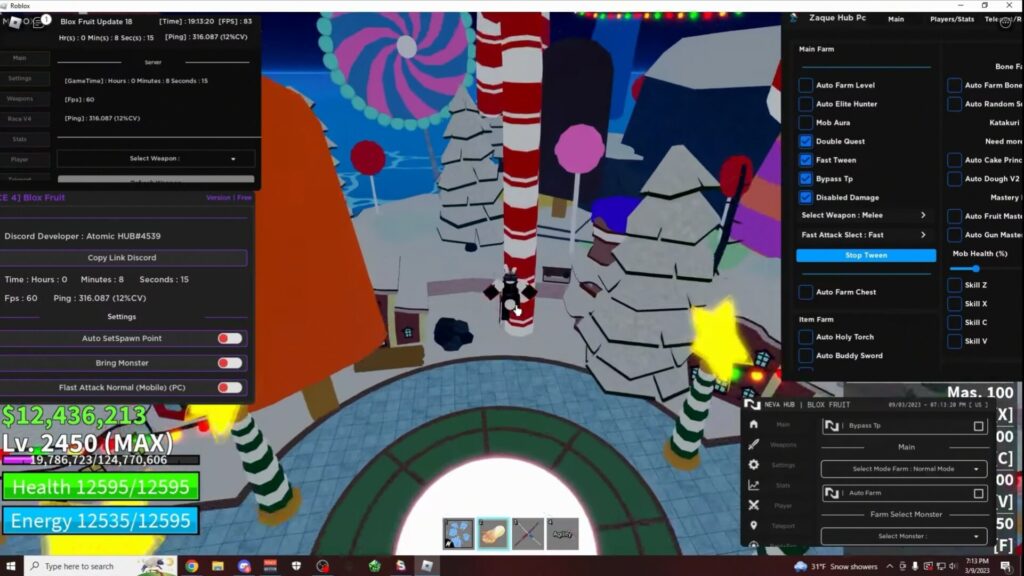The image size is (1024, 576).
Task: Click the Roblox taskbar icon
Action: tap(426, 566)
